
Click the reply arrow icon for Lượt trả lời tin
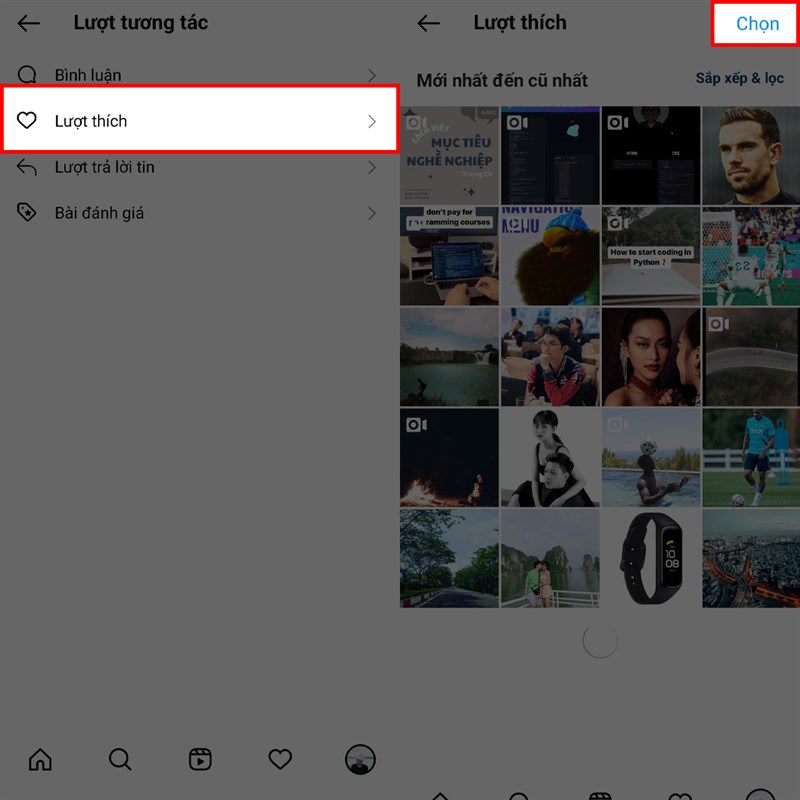26,167
